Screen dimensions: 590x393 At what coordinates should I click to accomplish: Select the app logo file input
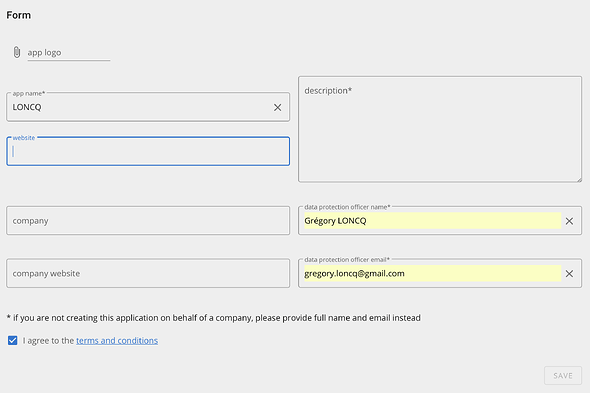68,53
